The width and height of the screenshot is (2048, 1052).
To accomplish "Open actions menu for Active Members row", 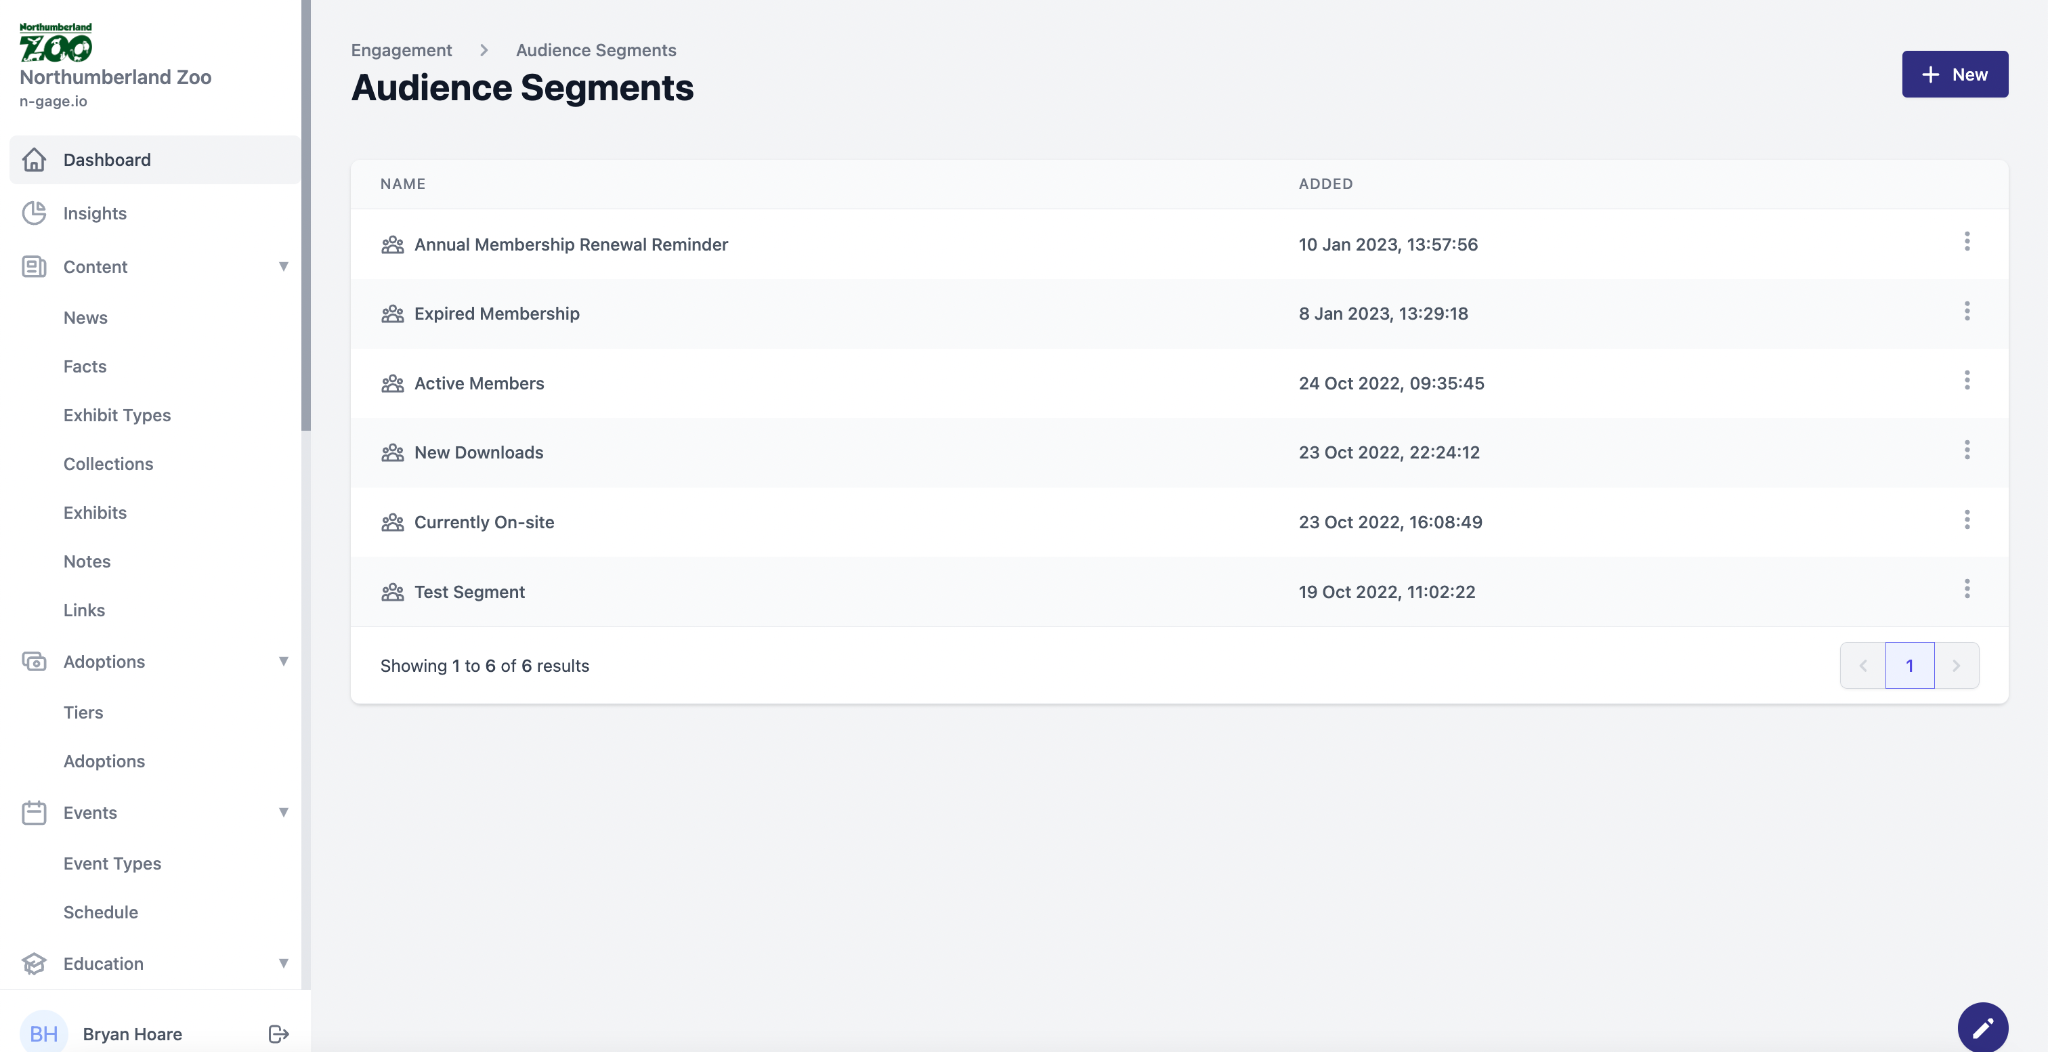I will point(1966,381).
